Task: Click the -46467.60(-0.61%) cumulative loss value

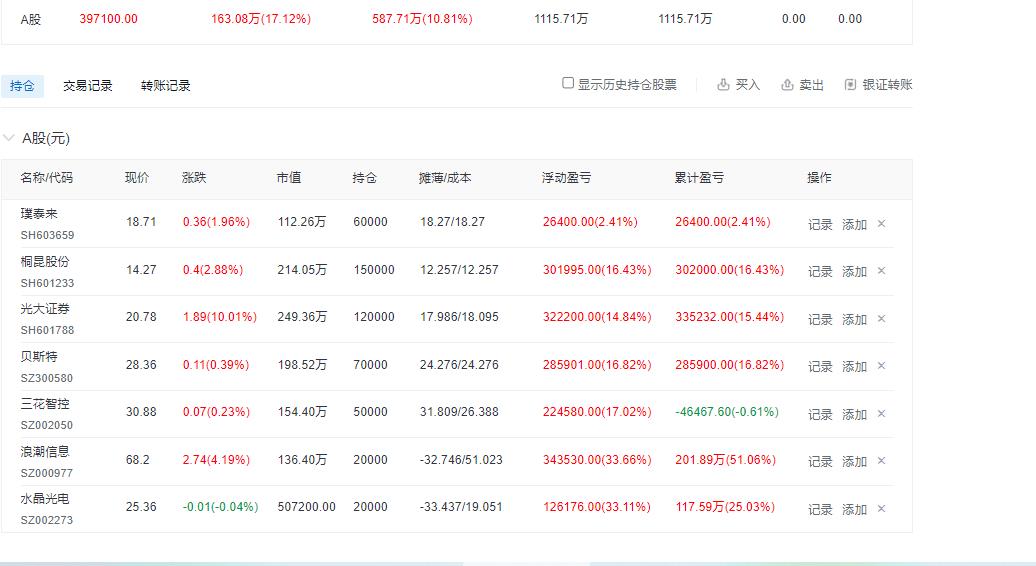Action: [727, 412]
